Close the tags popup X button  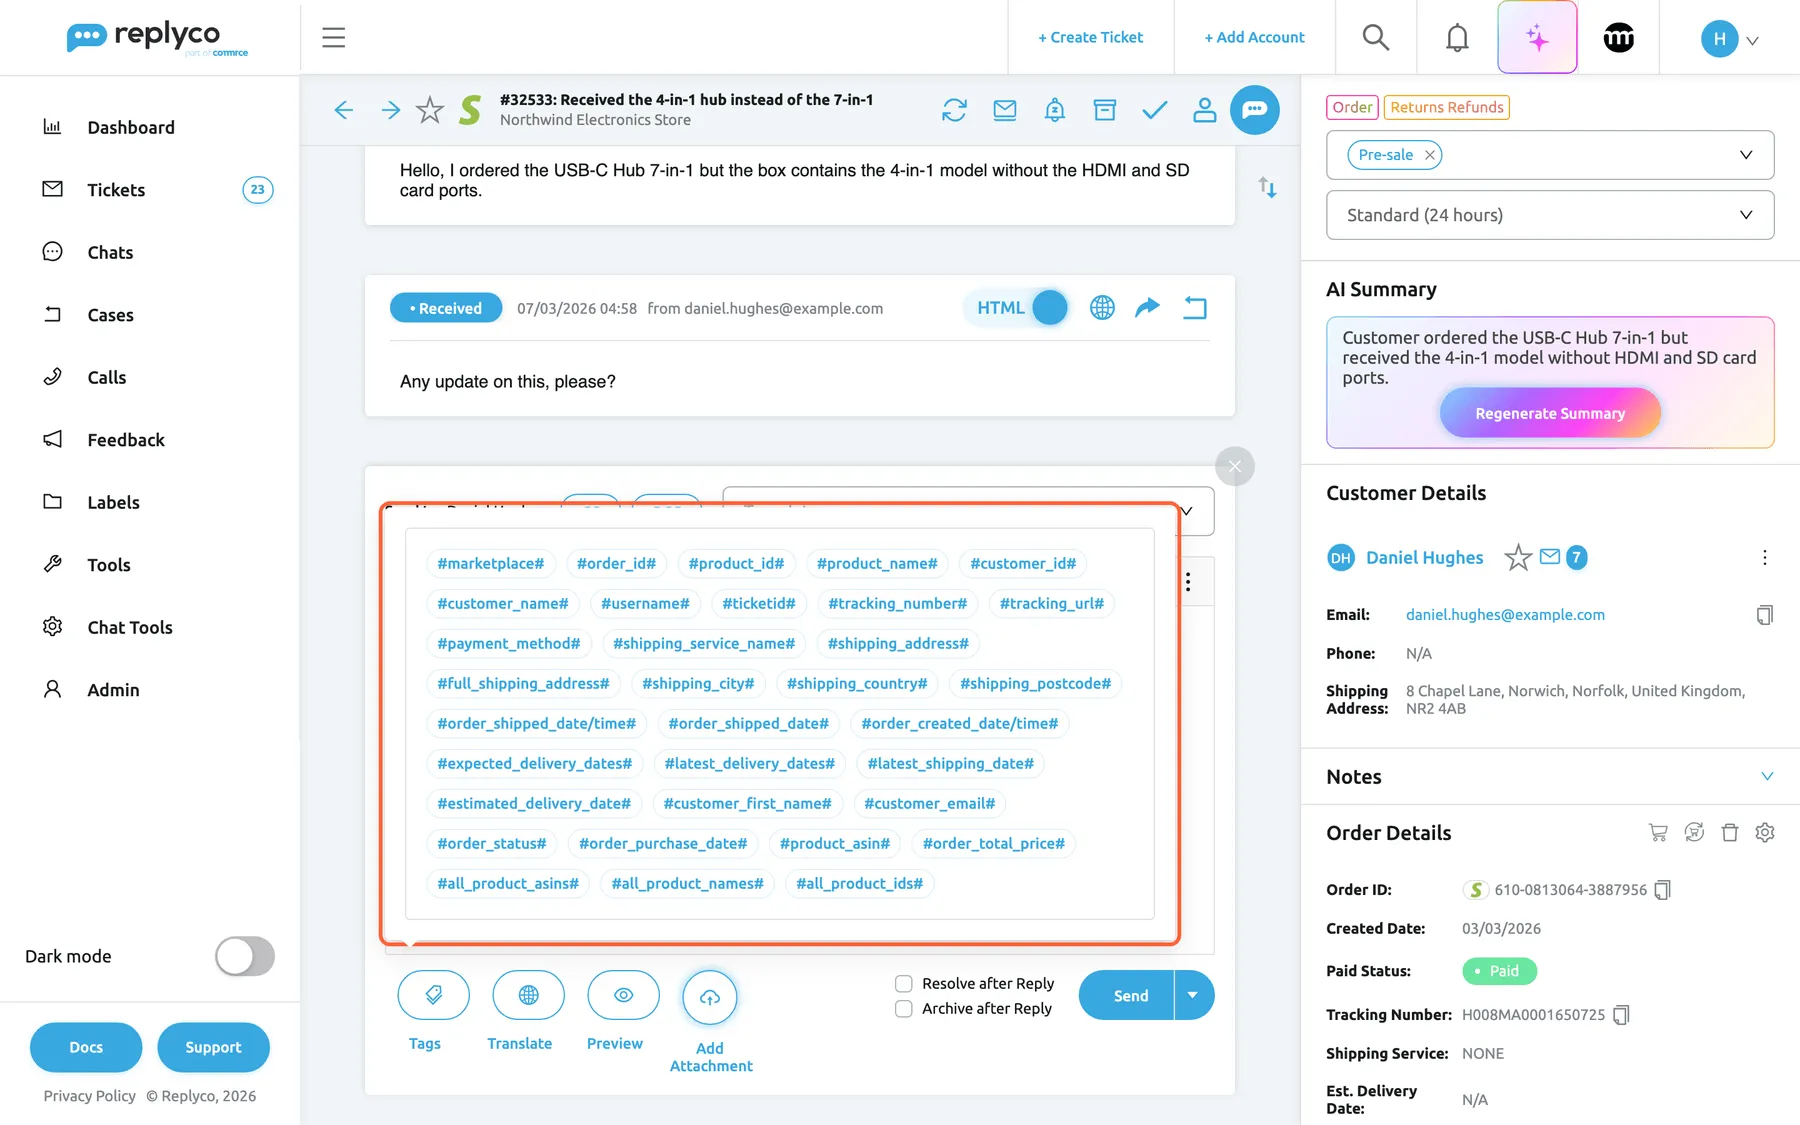tap(1235, 466)
